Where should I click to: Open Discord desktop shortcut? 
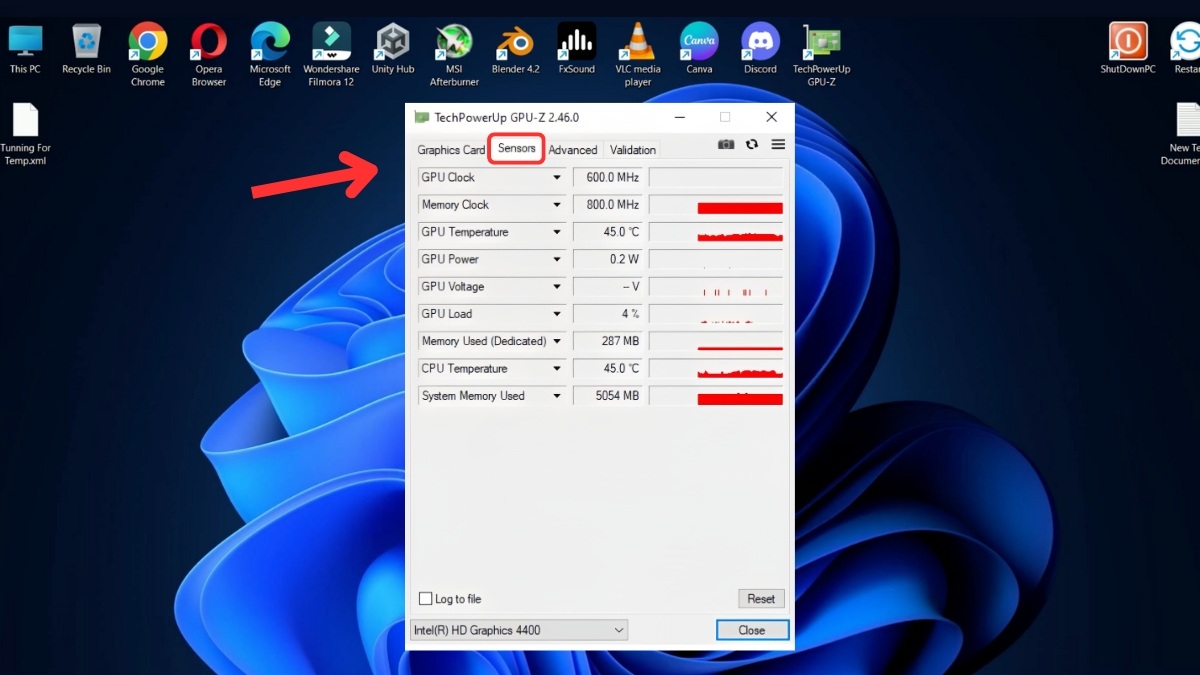point(760,49)
